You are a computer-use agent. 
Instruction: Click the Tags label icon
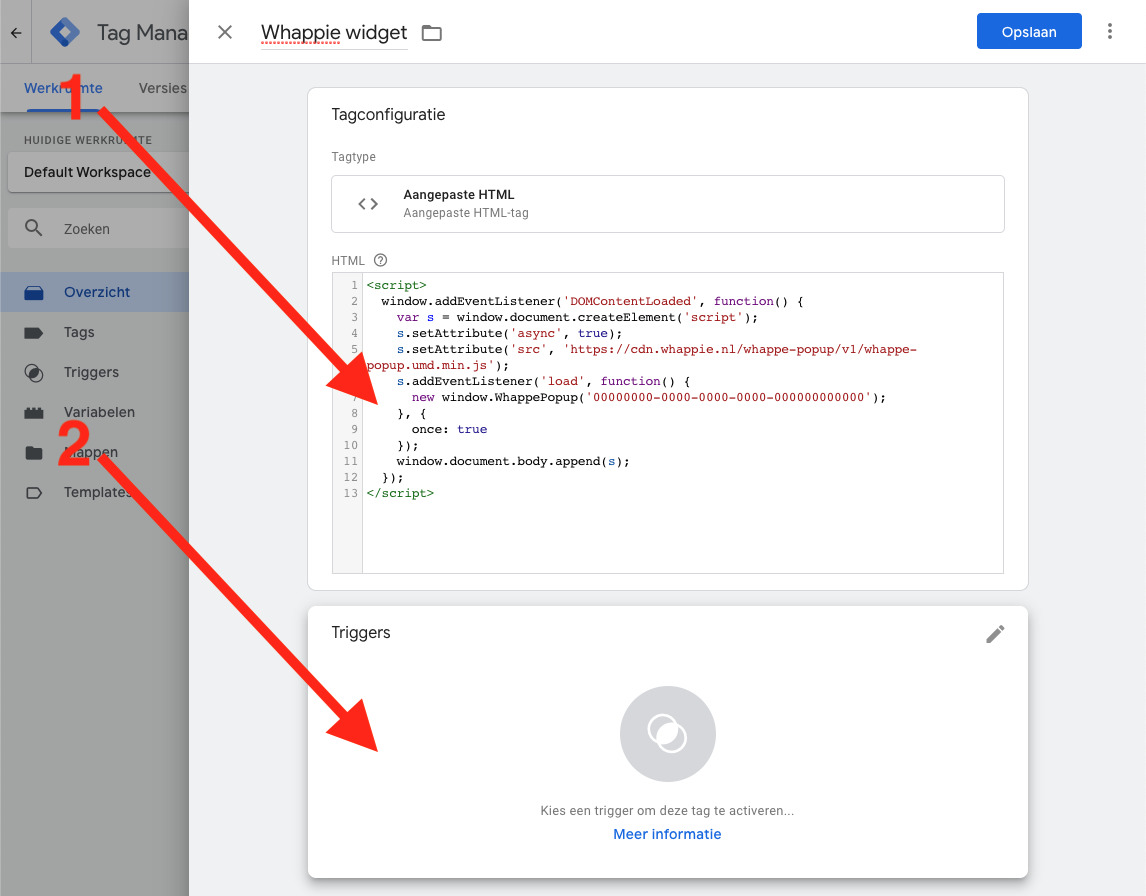click(34, 333)
